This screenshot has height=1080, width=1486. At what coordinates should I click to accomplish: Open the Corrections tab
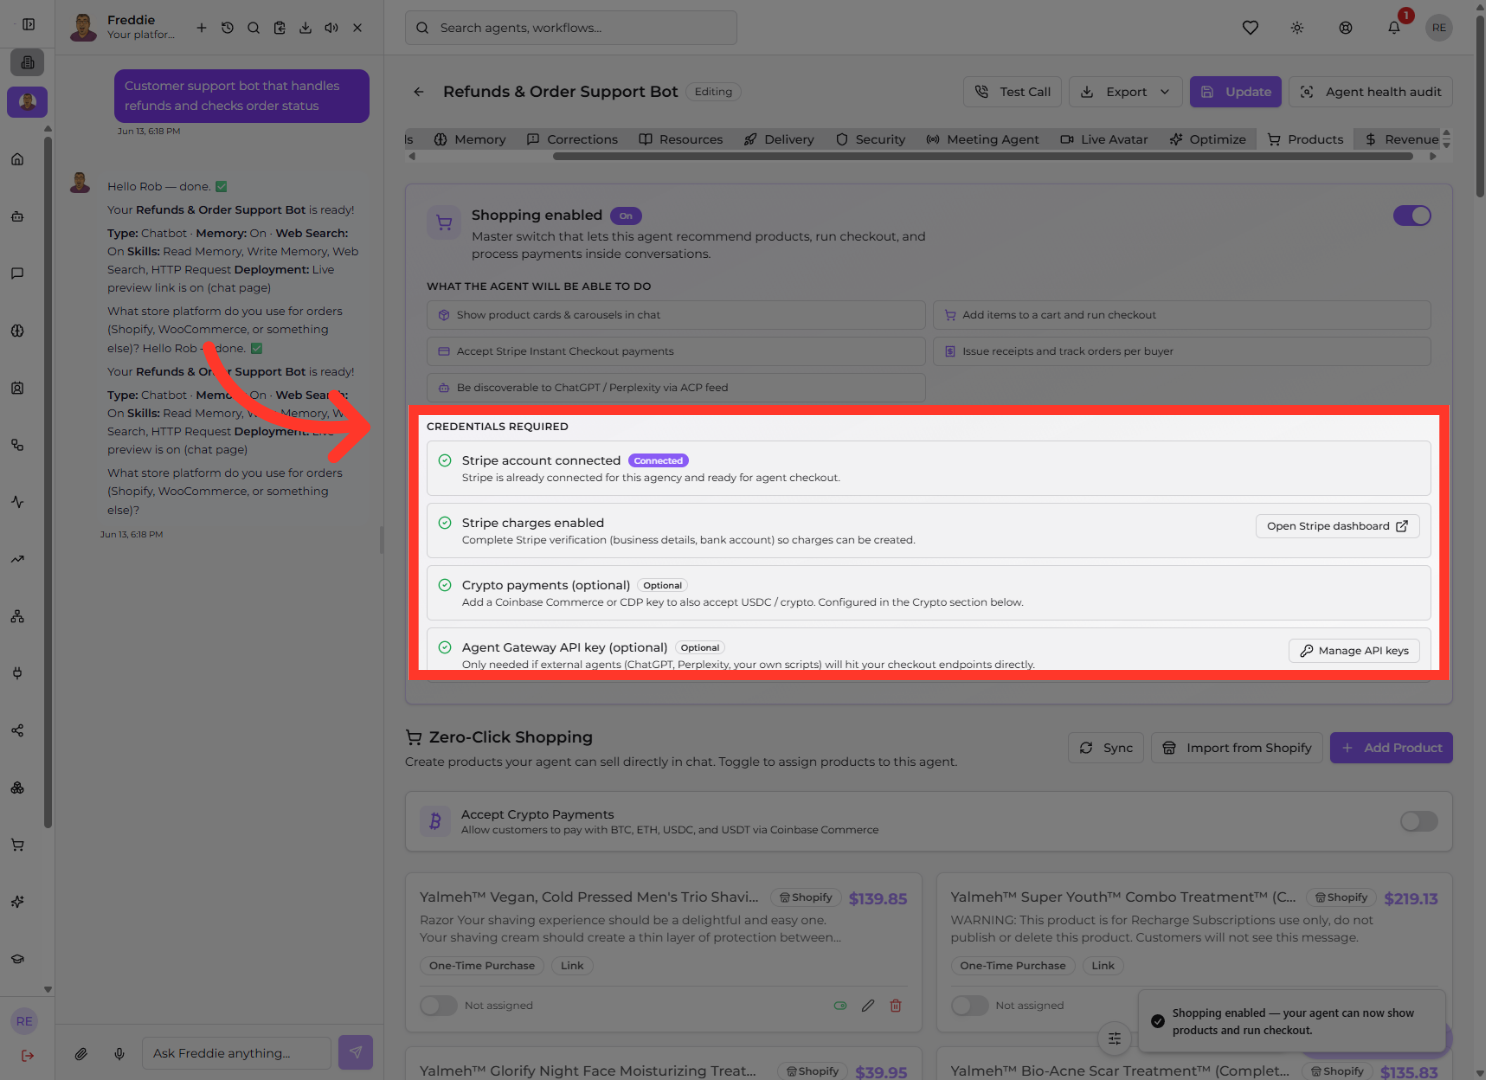572,140
